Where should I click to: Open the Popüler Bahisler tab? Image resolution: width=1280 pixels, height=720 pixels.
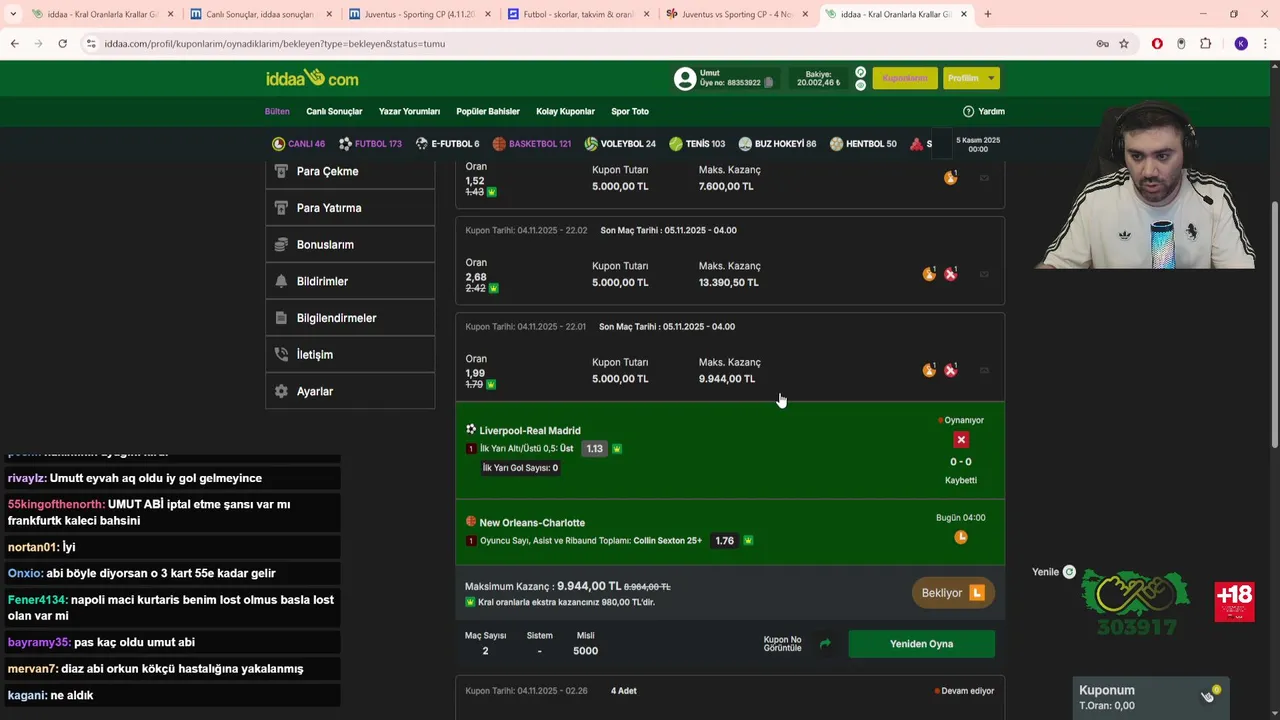[488, 111]
